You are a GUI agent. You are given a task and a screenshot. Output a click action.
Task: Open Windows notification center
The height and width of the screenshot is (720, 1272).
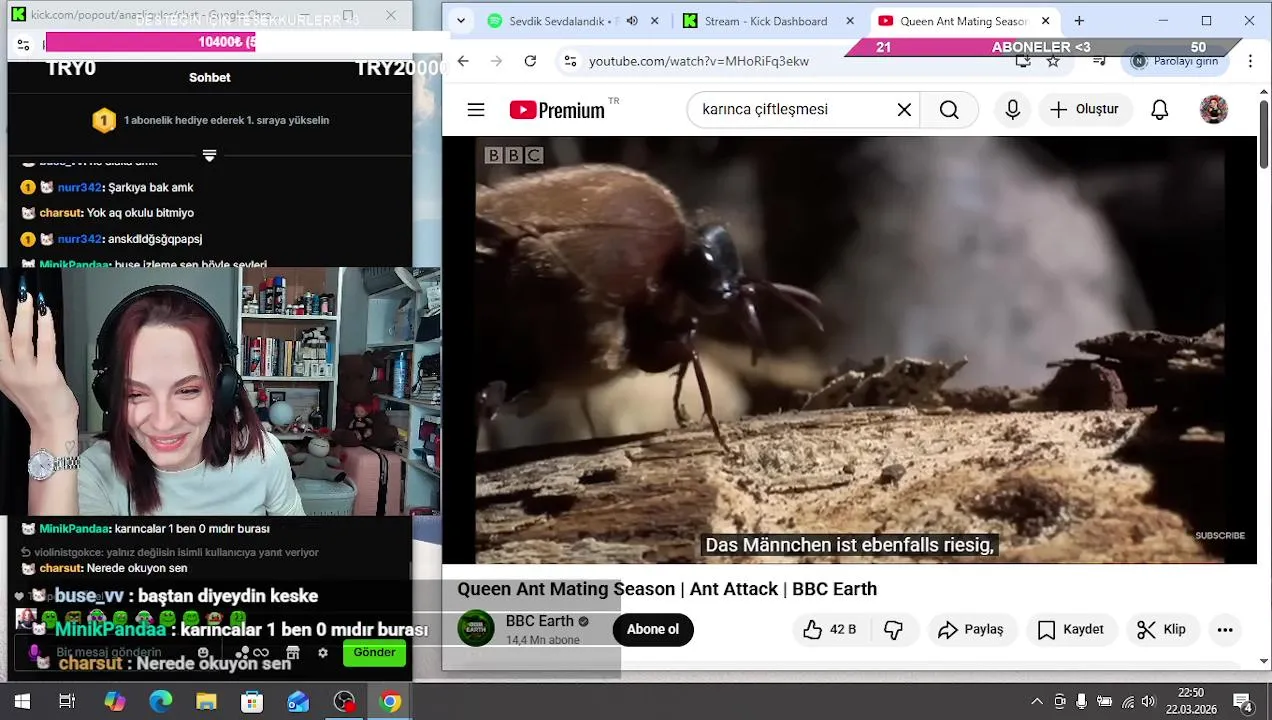click(1243, 702)
